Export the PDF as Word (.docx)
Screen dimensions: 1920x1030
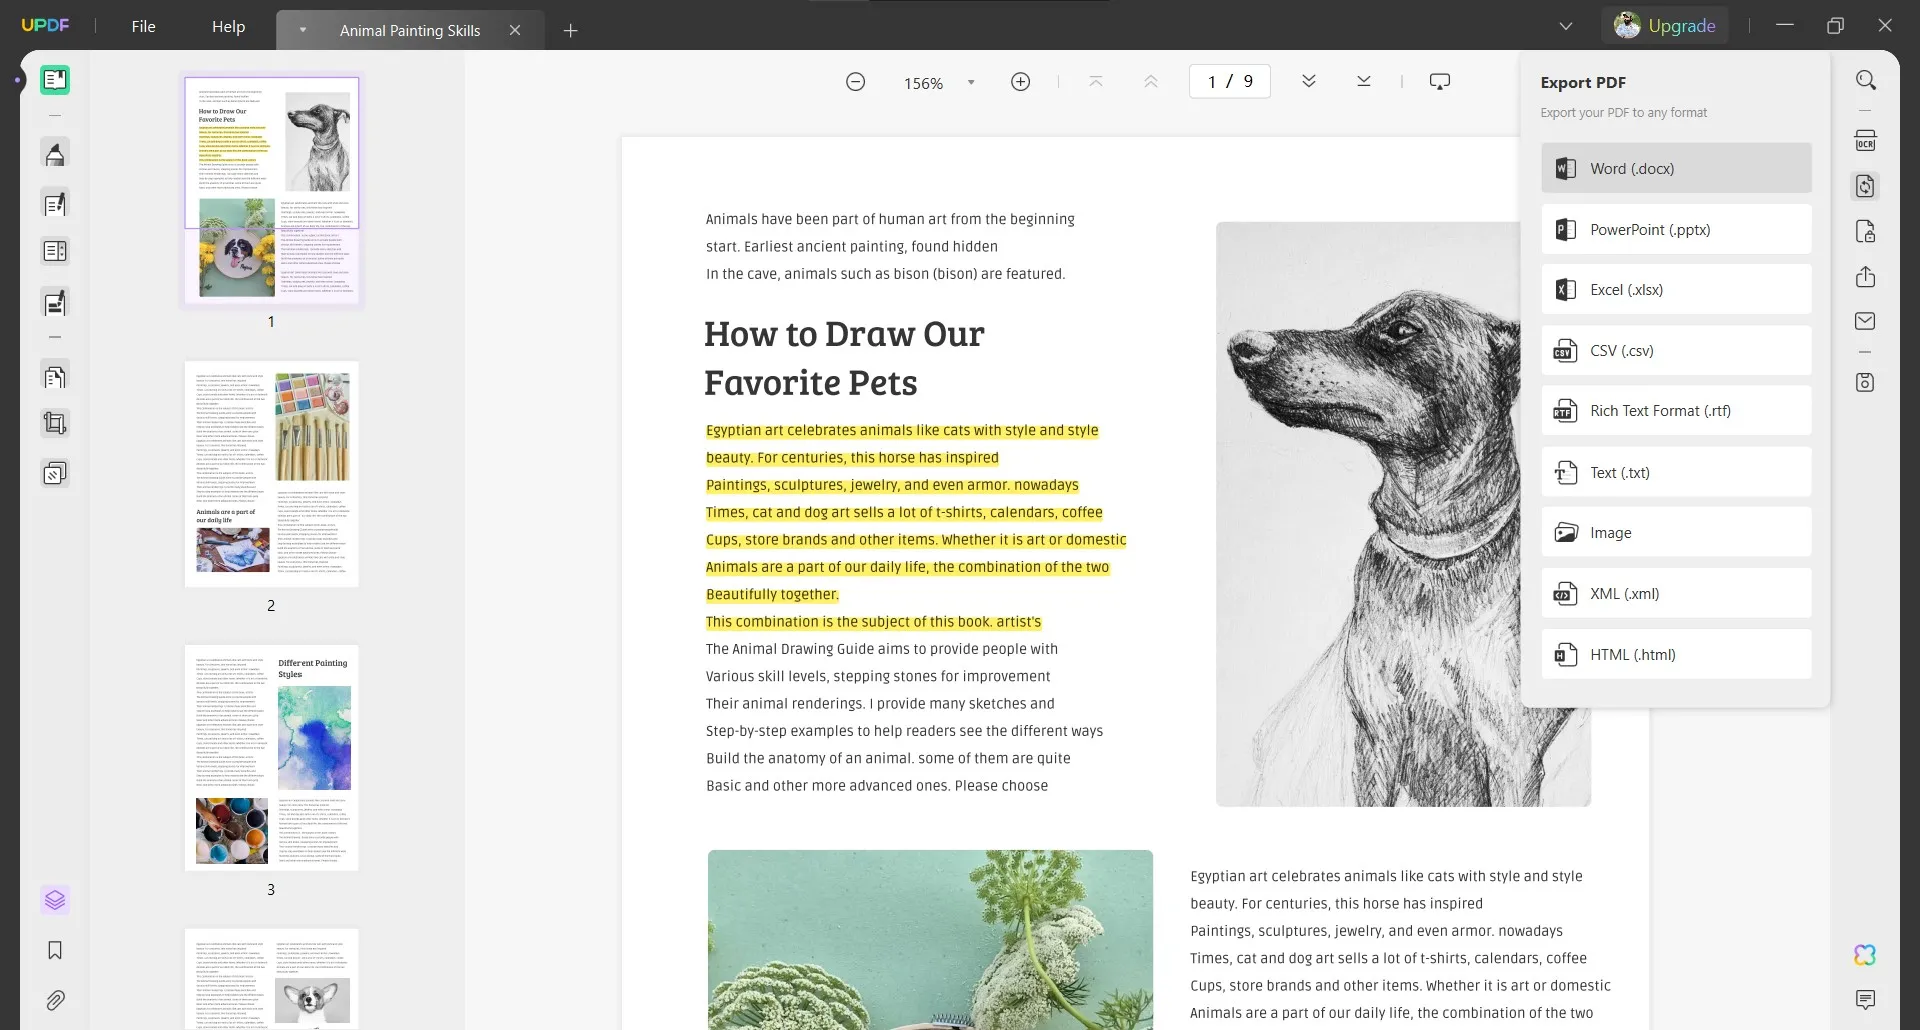pos(1676,168)
